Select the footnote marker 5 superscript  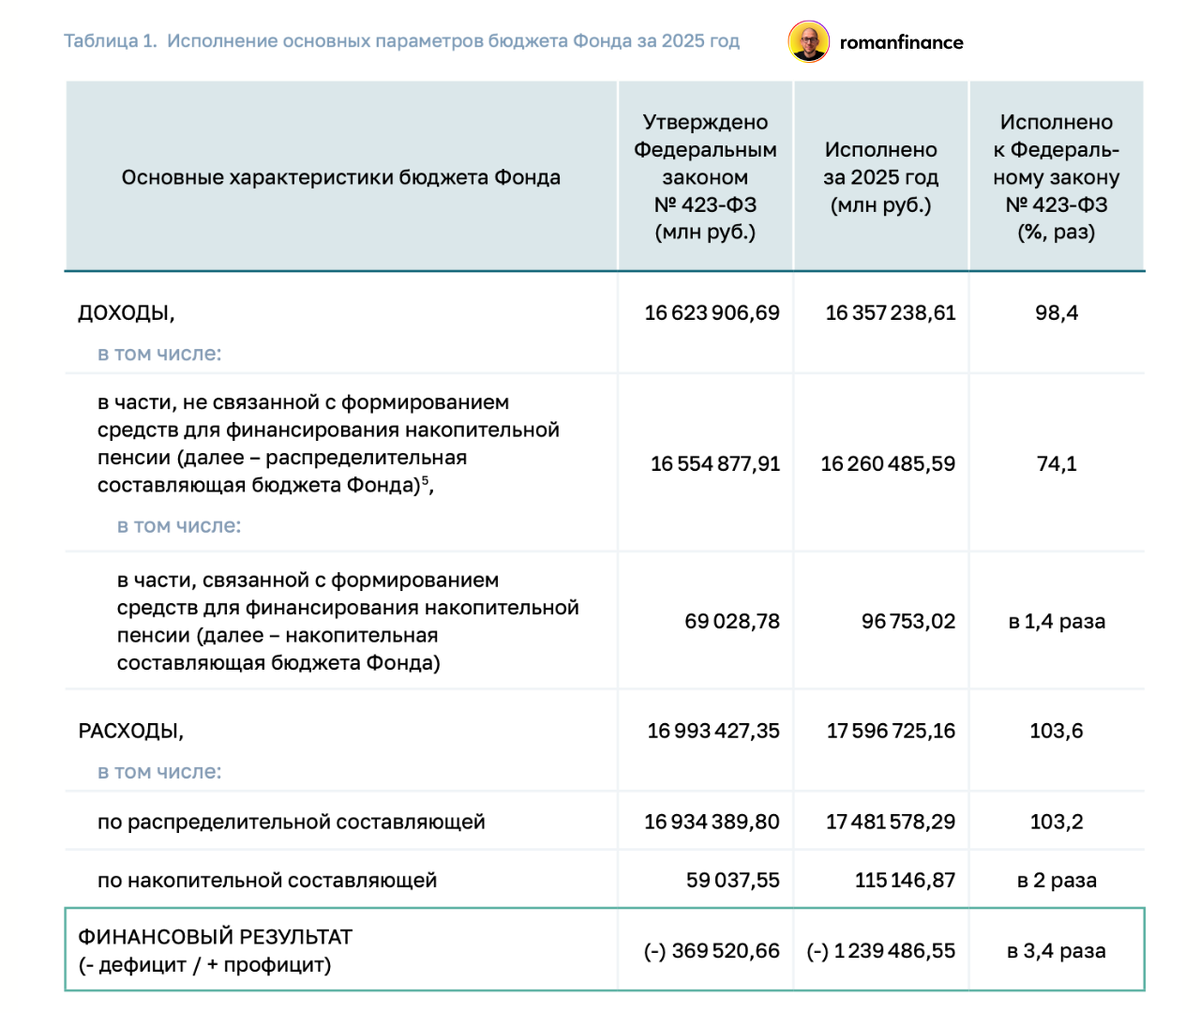pos(425,481)
